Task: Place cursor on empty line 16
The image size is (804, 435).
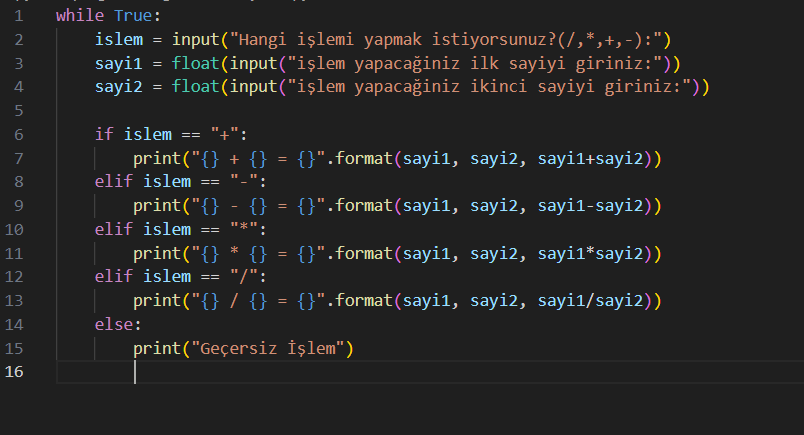Action: point(430,371)
